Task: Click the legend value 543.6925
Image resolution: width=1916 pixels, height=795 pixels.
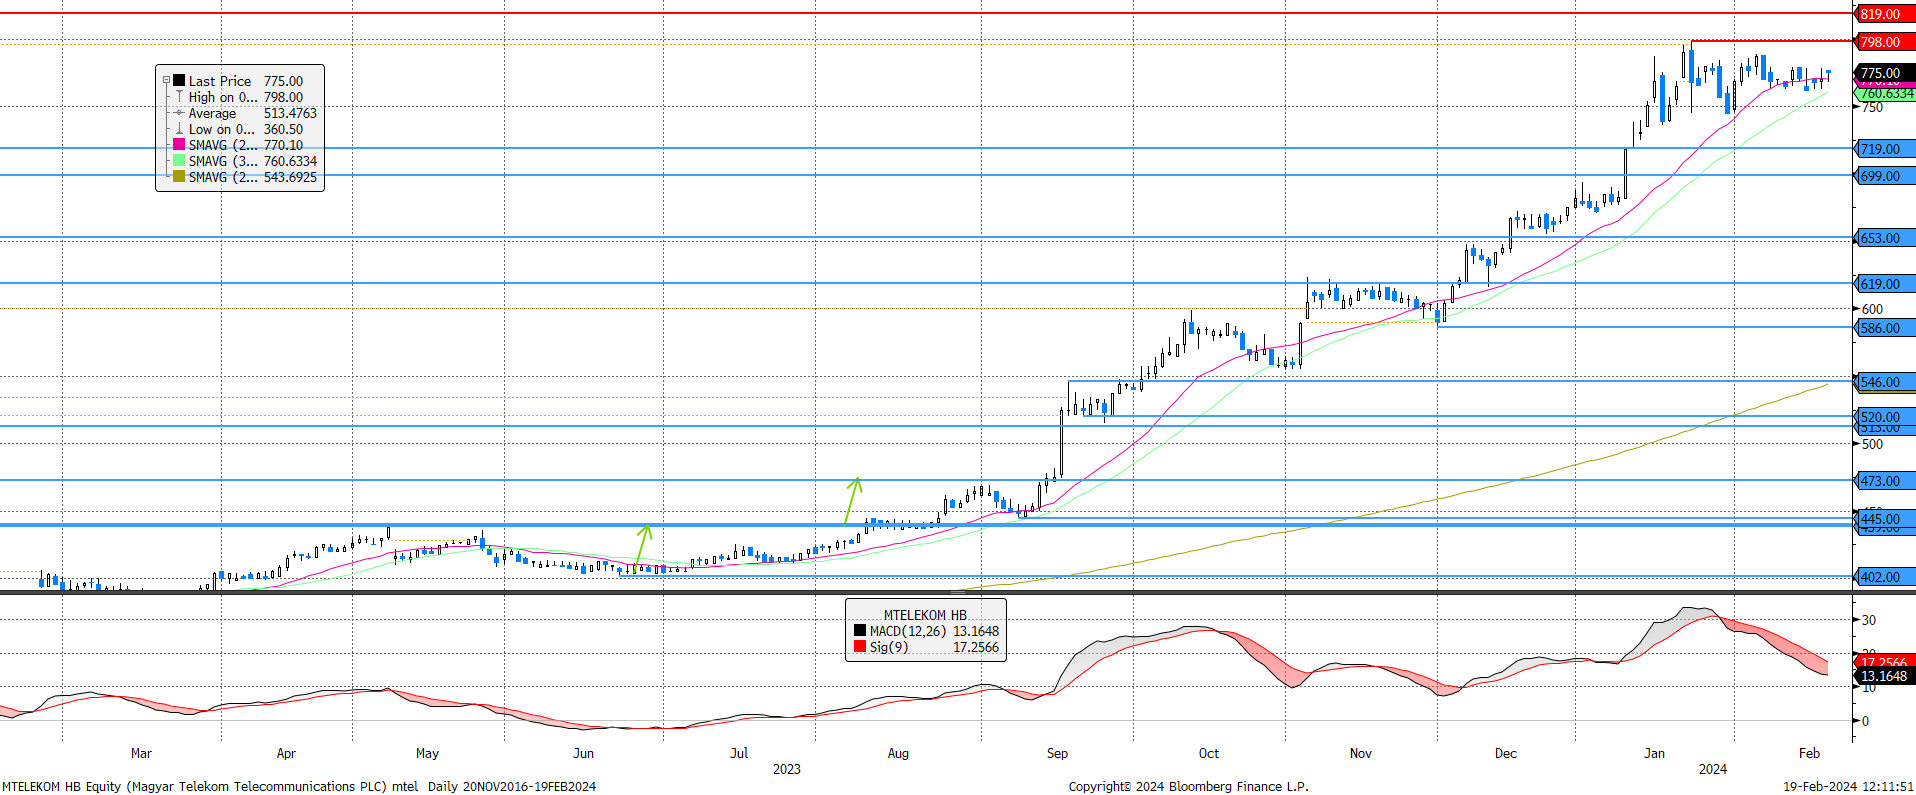Action: coord(290,177)
